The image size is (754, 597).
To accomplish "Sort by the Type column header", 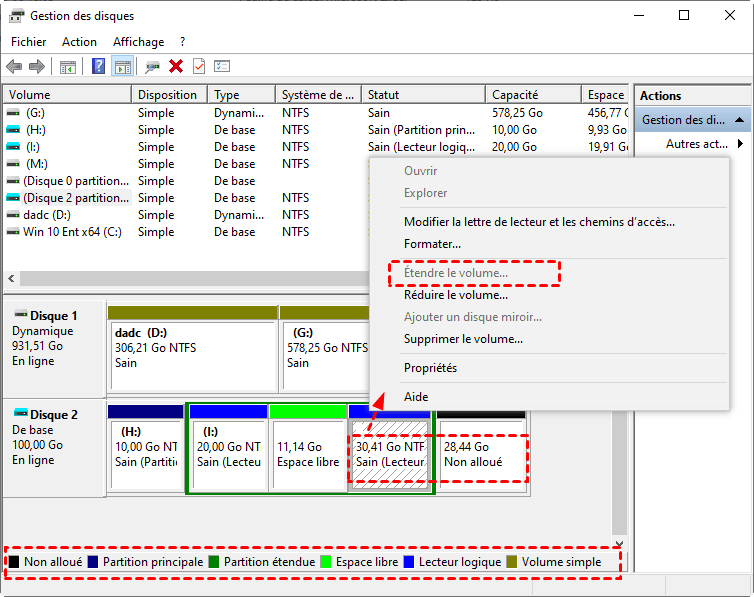I will (x=242, y=95).
